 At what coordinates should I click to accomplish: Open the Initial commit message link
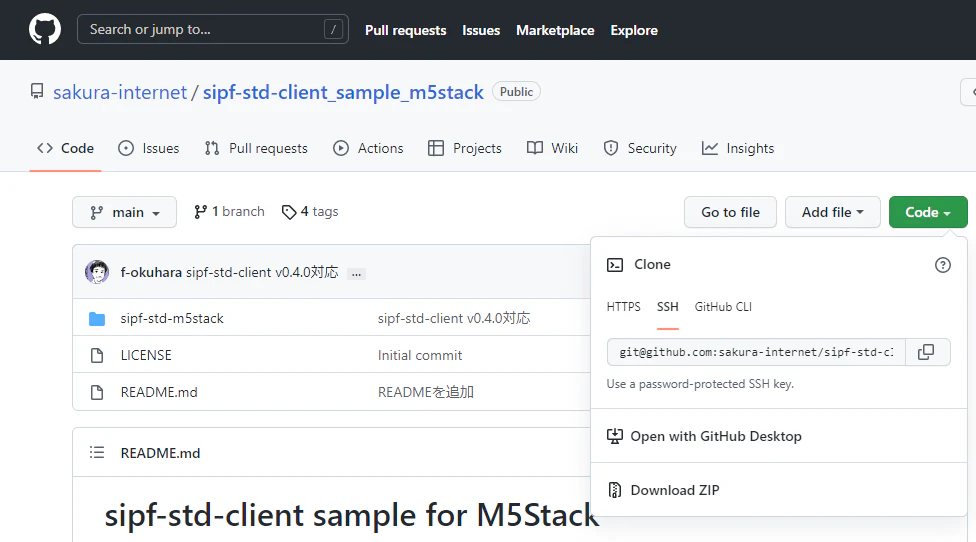click(x=420, y=355)
